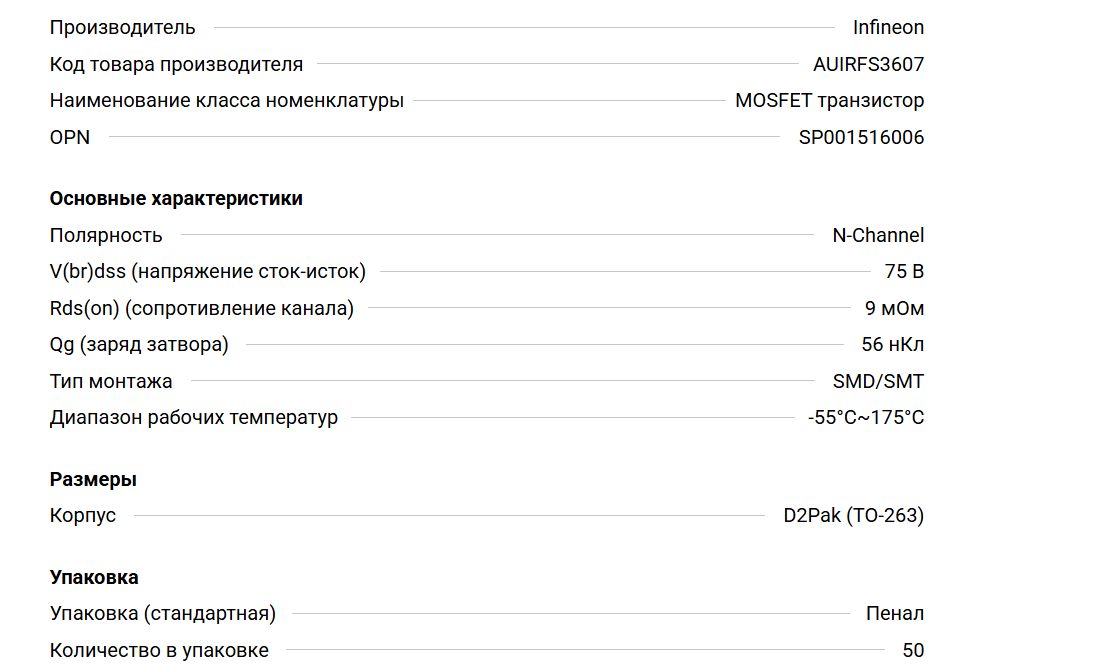This screenshot has height=672, width=1097.
Task: Click the Диапазон рабочих температур label
Action: pos(194,417)
